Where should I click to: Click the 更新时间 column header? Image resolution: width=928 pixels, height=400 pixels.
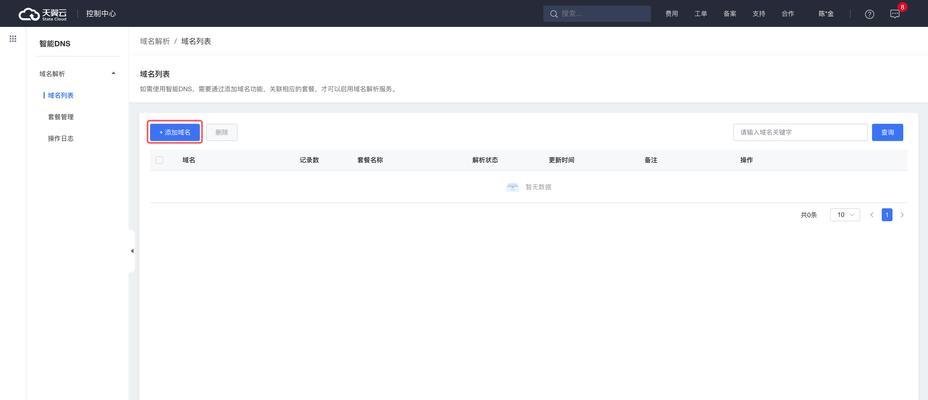[562, 160]
